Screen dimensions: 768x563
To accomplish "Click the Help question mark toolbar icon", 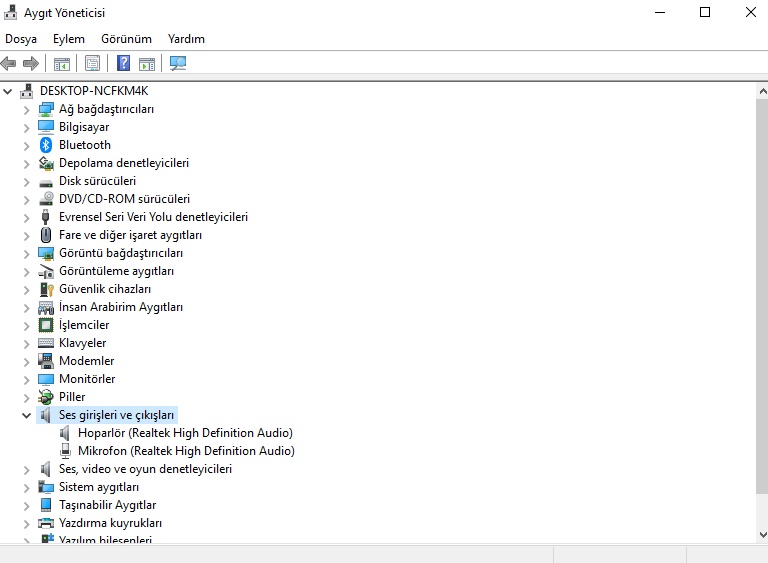I will (x=123, y=63).
